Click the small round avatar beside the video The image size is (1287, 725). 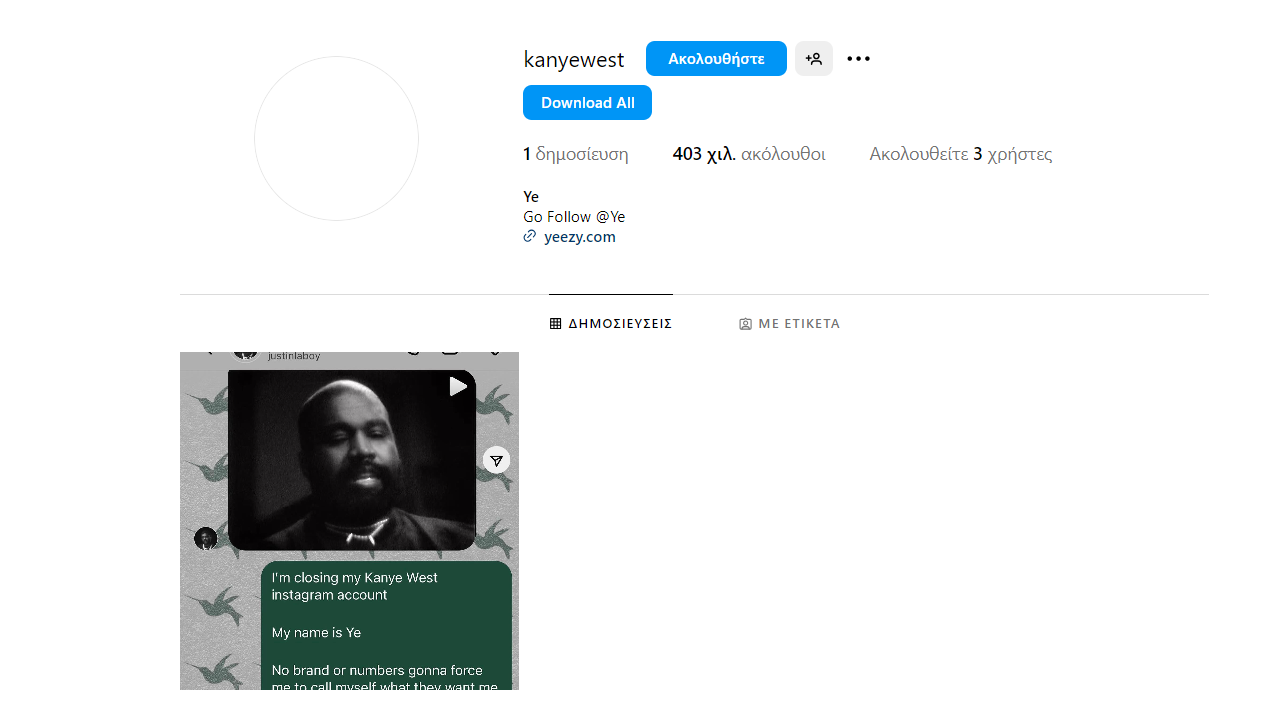(205, 539)
